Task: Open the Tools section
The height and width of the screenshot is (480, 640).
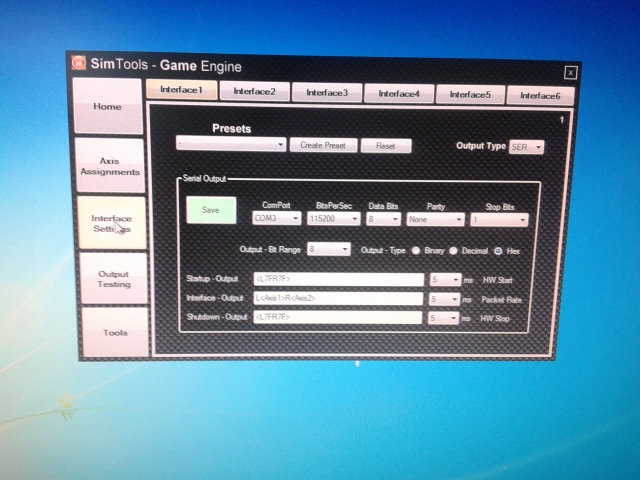Action: 116,333
